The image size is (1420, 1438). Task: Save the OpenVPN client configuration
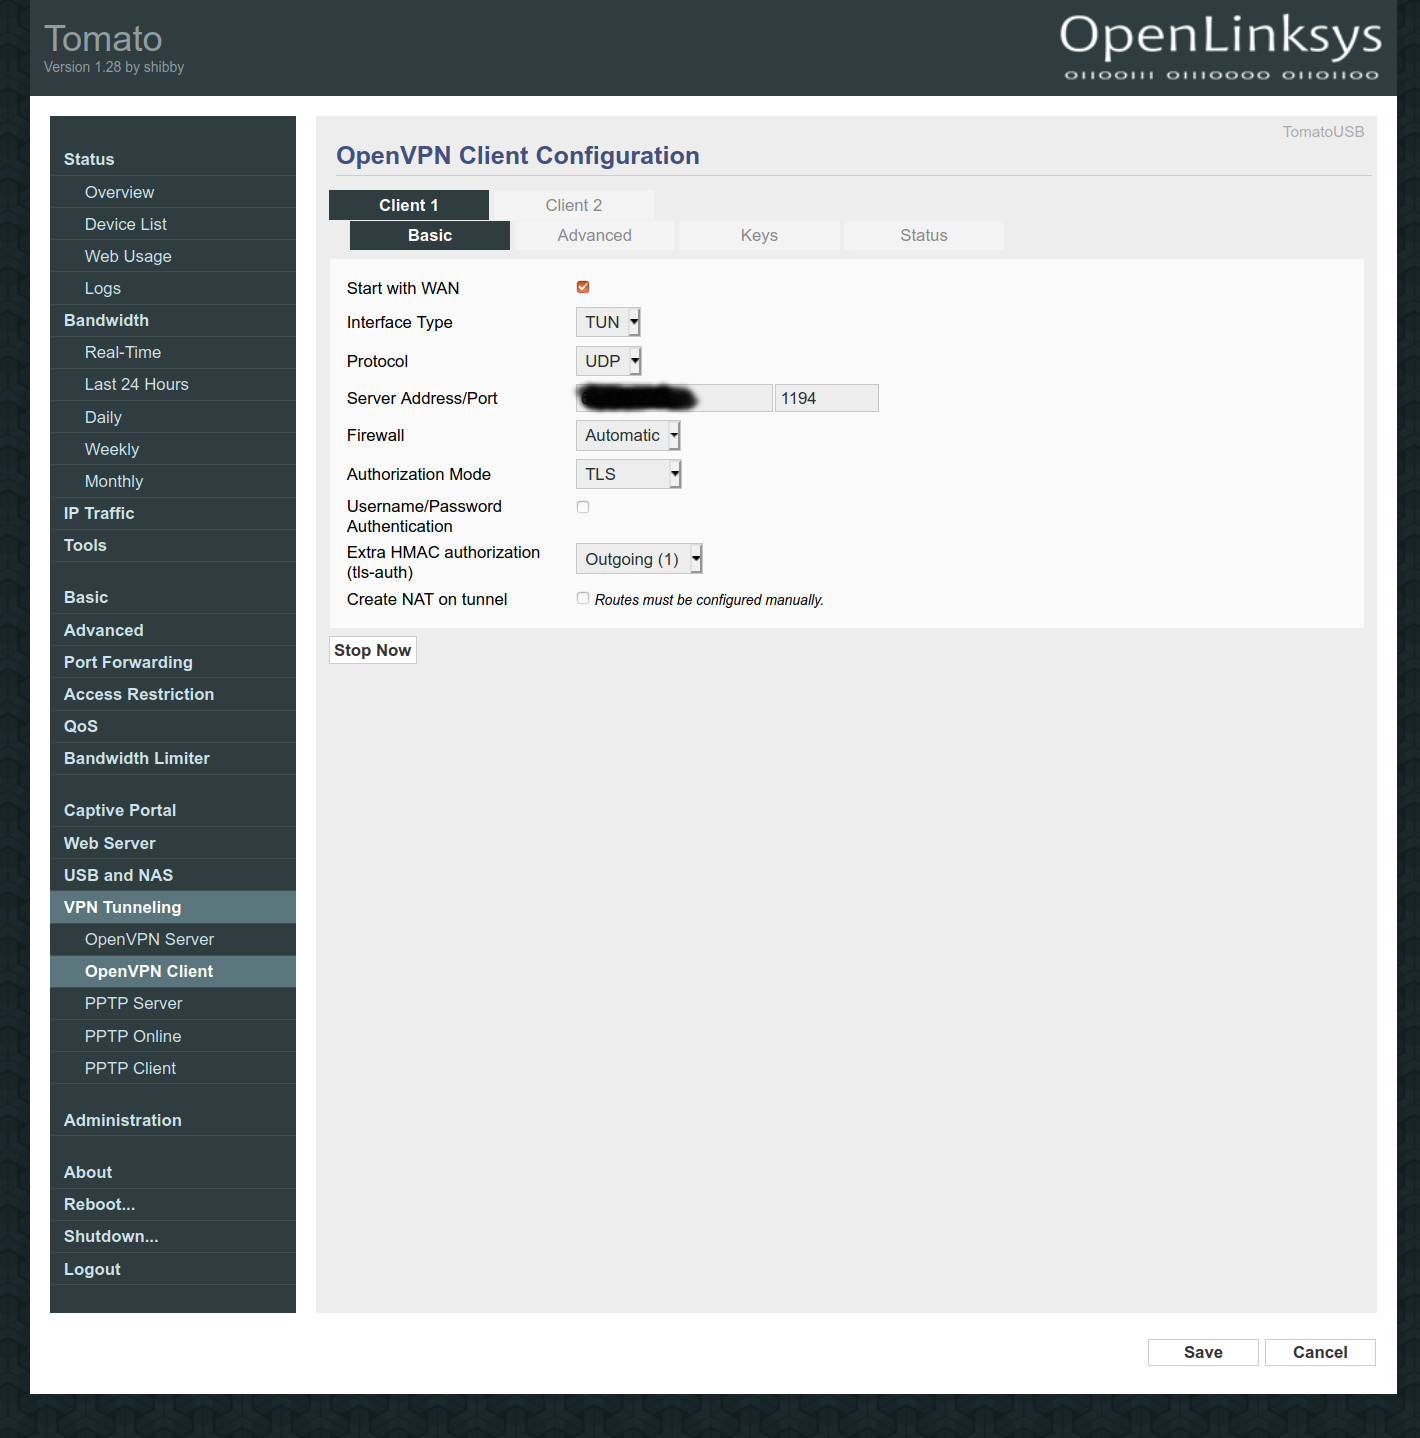pos(1202,1352)
